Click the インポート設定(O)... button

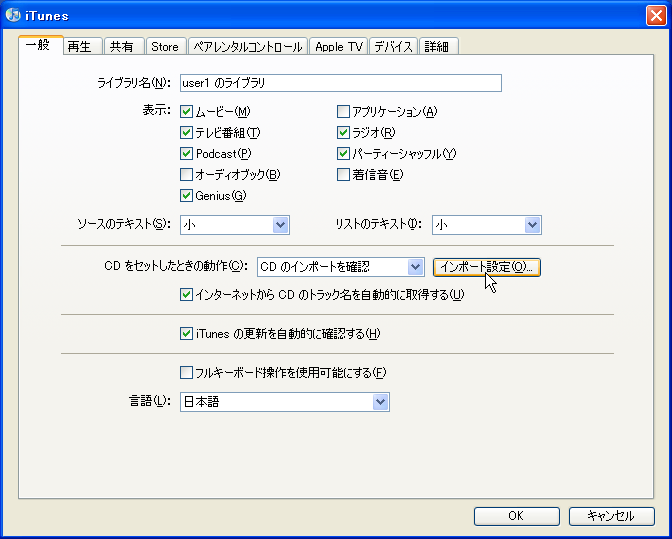click(486, 267)
